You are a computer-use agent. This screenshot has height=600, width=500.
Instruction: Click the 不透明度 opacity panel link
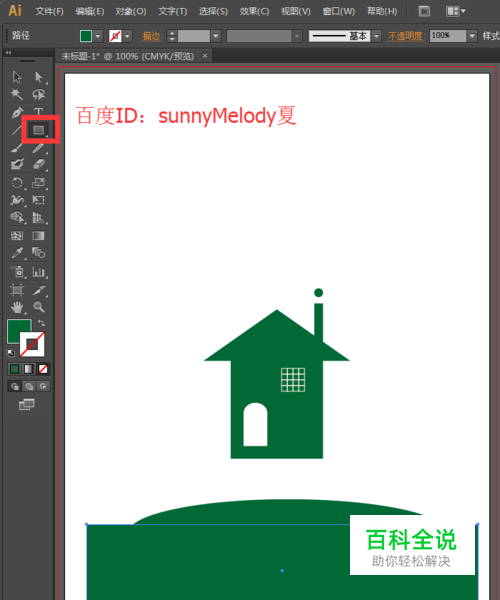(x=407, y=36)
